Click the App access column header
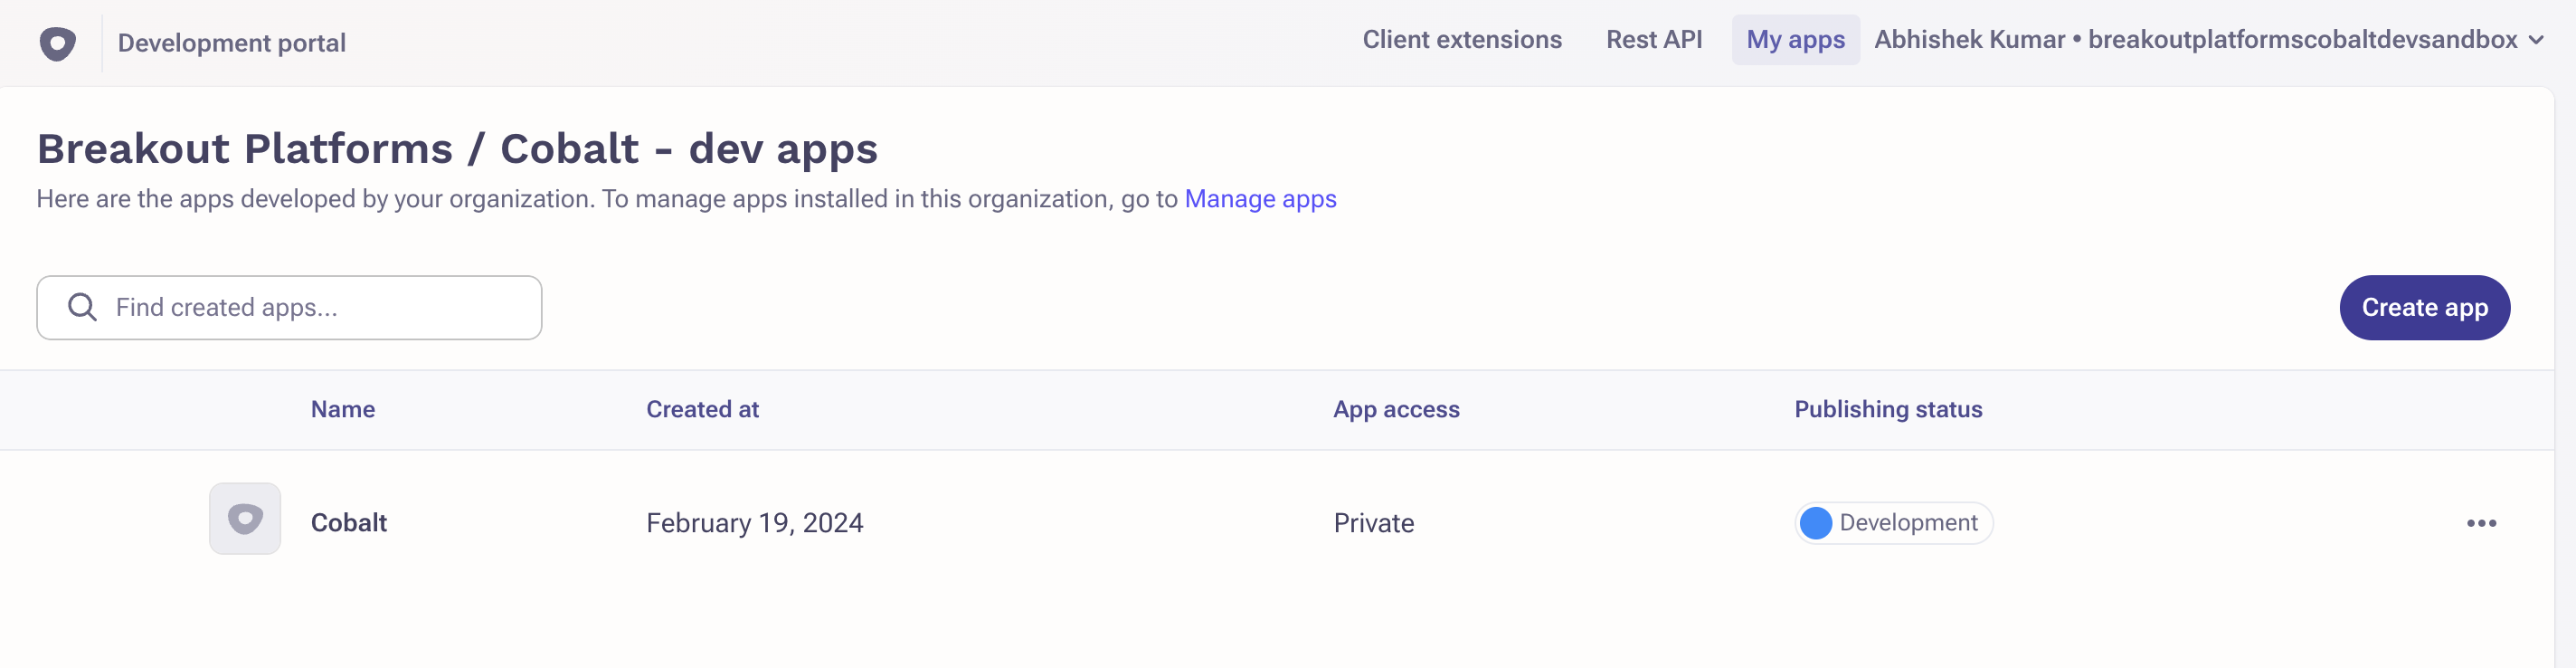The image size is (2576, 668). coord(1396,409)
